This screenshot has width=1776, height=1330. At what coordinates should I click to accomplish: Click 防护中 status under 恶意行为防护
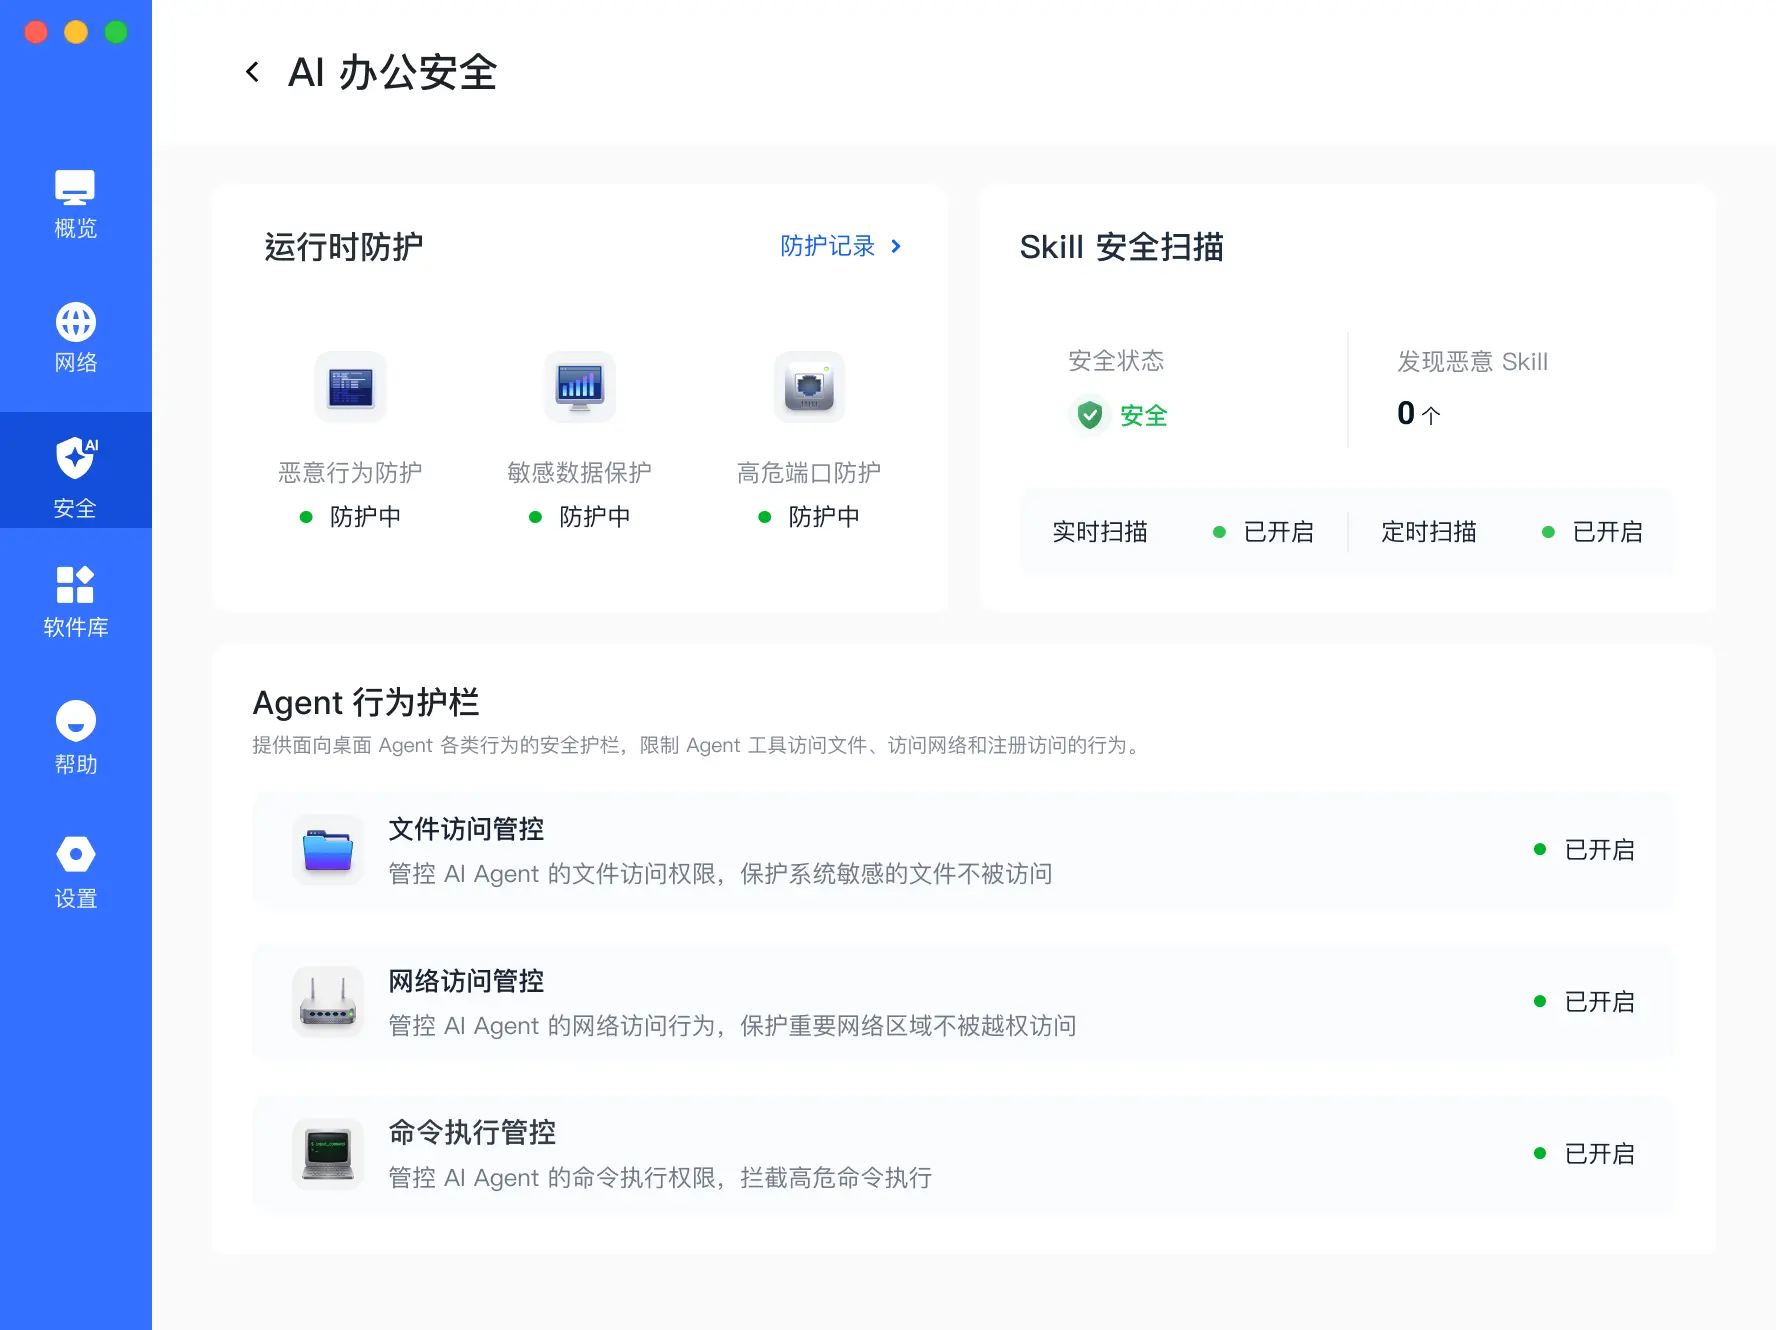click(x=351, y=517)
